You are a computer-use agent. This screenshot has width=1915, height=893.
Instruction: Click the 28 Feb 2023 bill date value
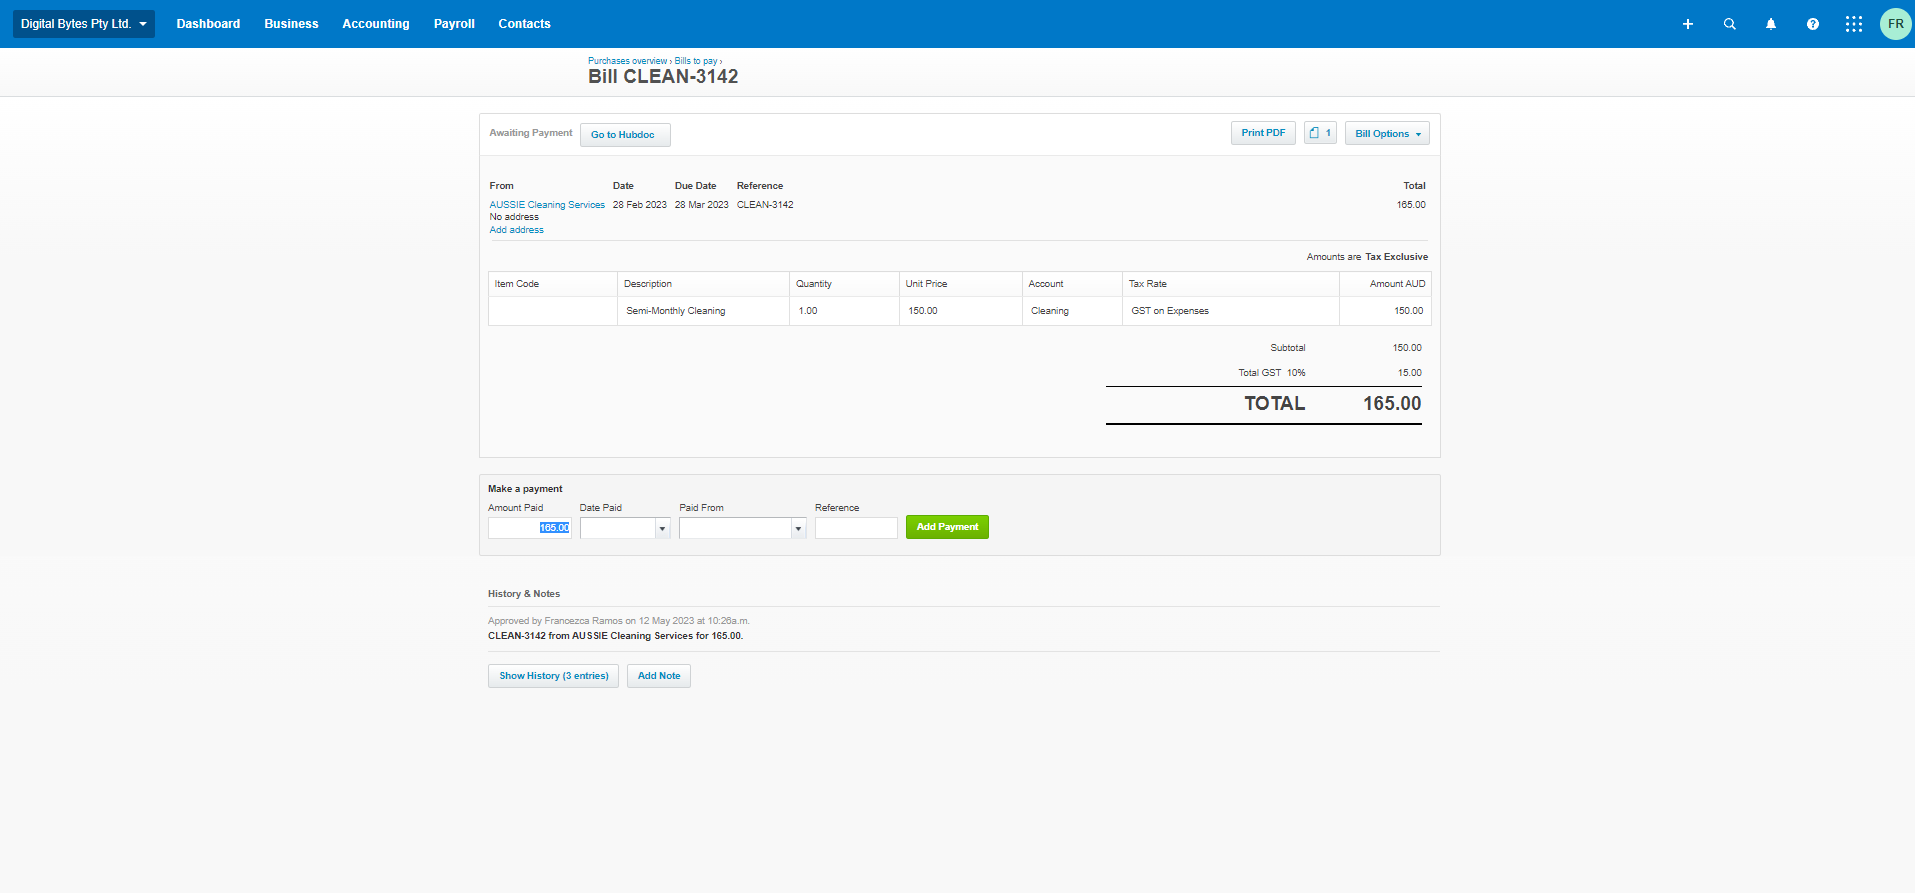[640, 205]
